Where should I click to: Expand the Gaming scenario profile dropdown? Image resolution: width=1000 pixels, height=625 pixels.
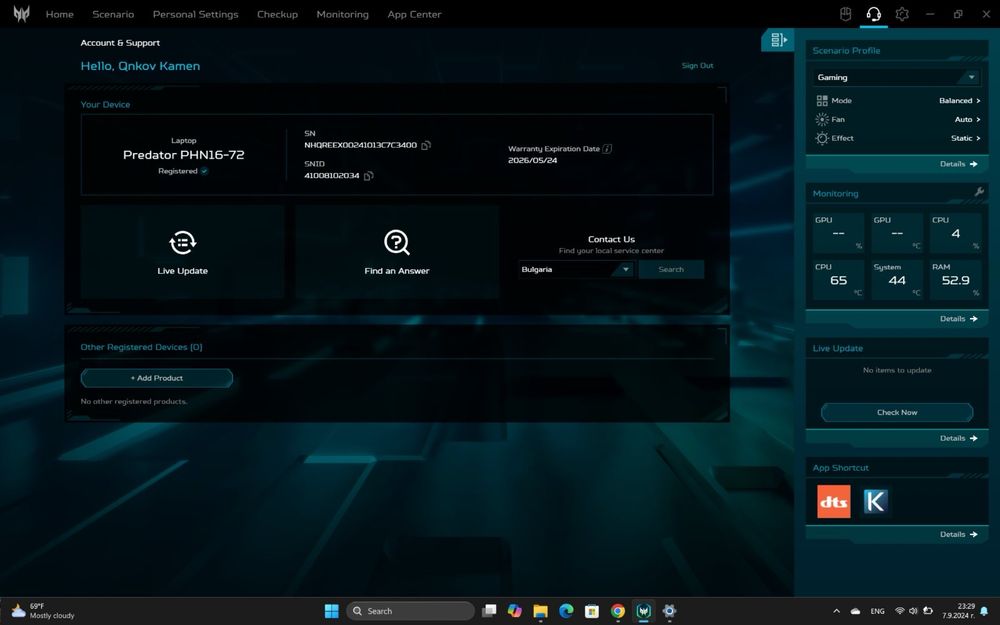pos(971,77)
